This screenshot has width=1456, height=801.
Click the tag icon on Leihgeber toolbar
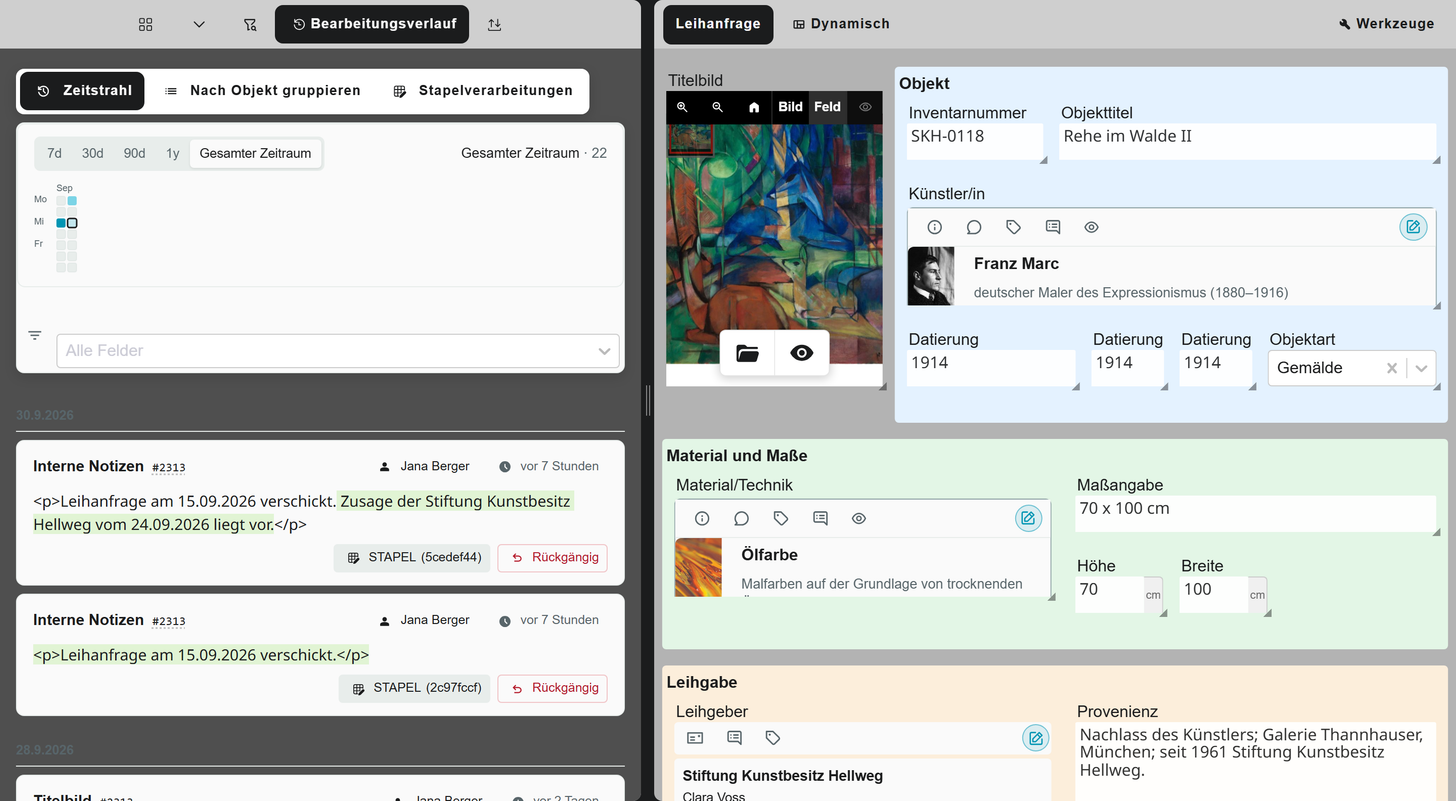click(773, 738)
